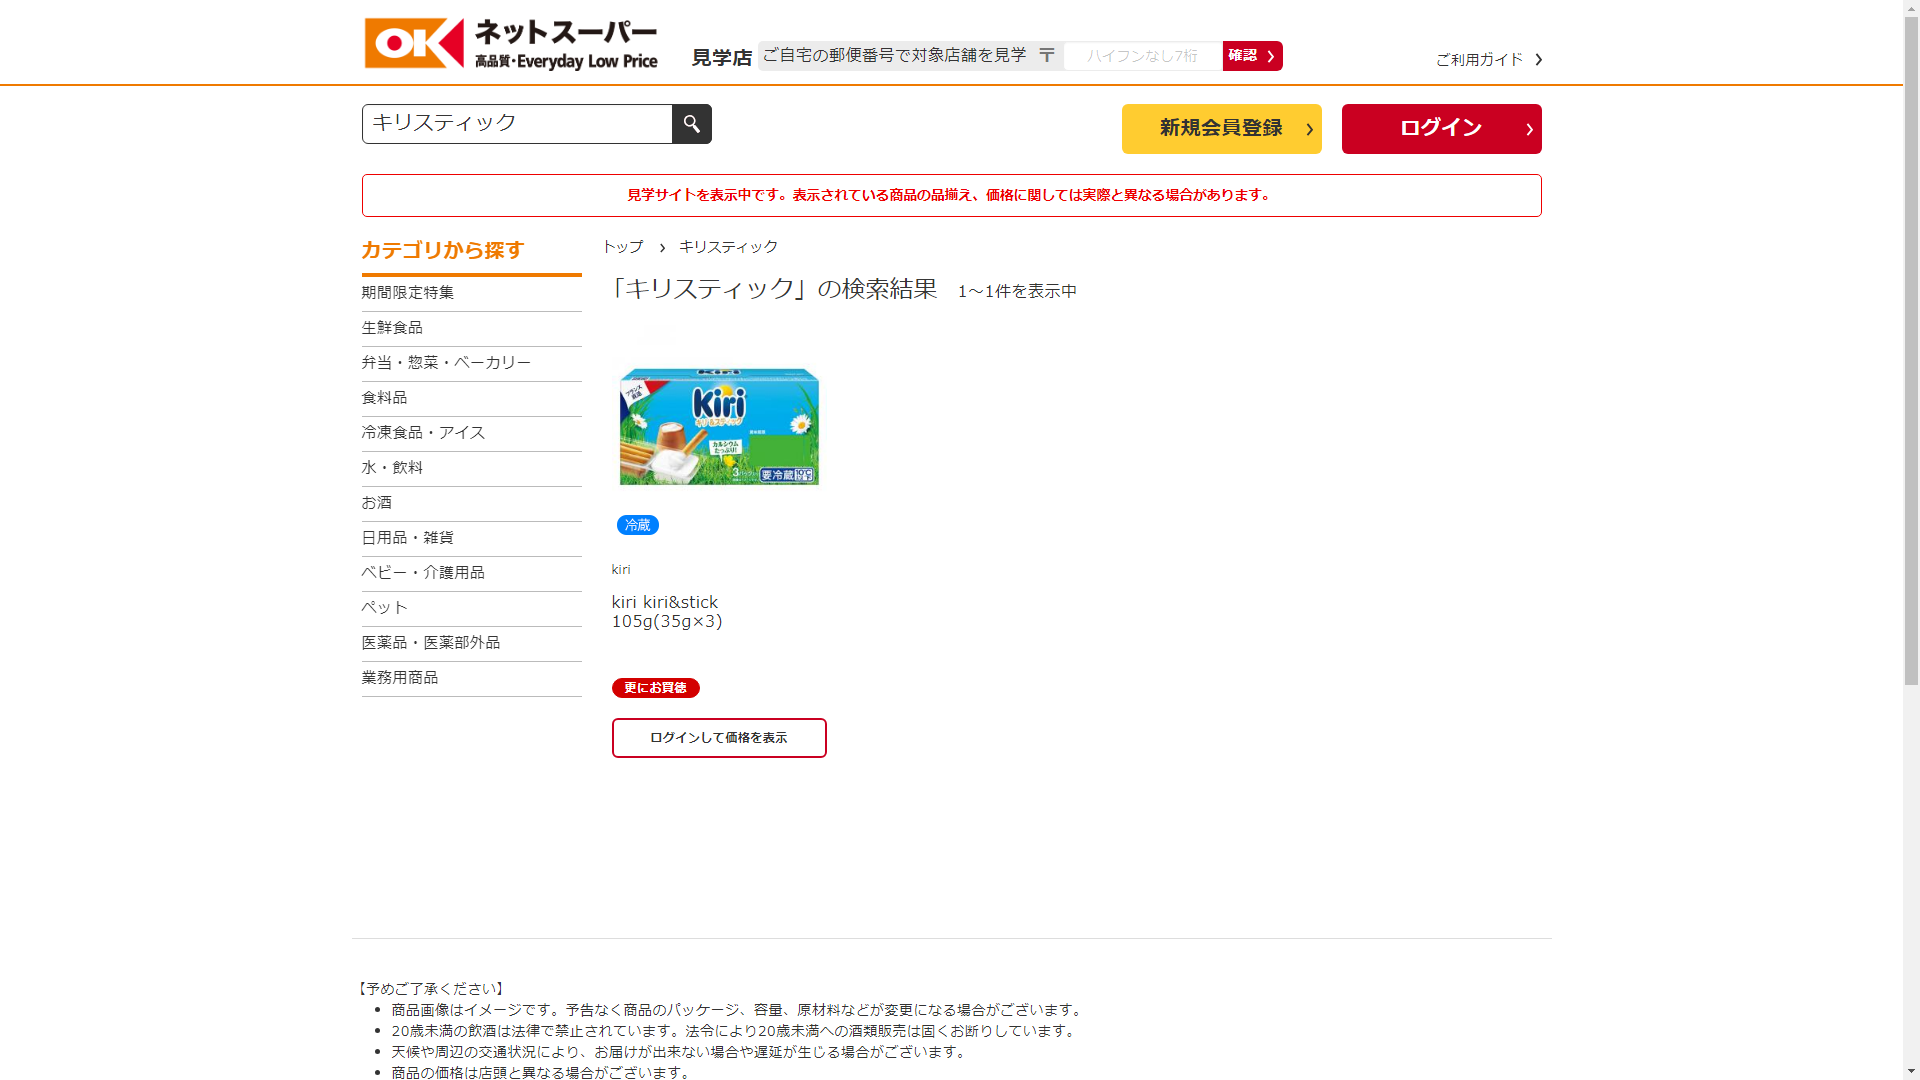Open the kiri&stick product thumbnail
Viewport: 1920px width, 1080px height.
pyautogui.click(x=719, y=426)
